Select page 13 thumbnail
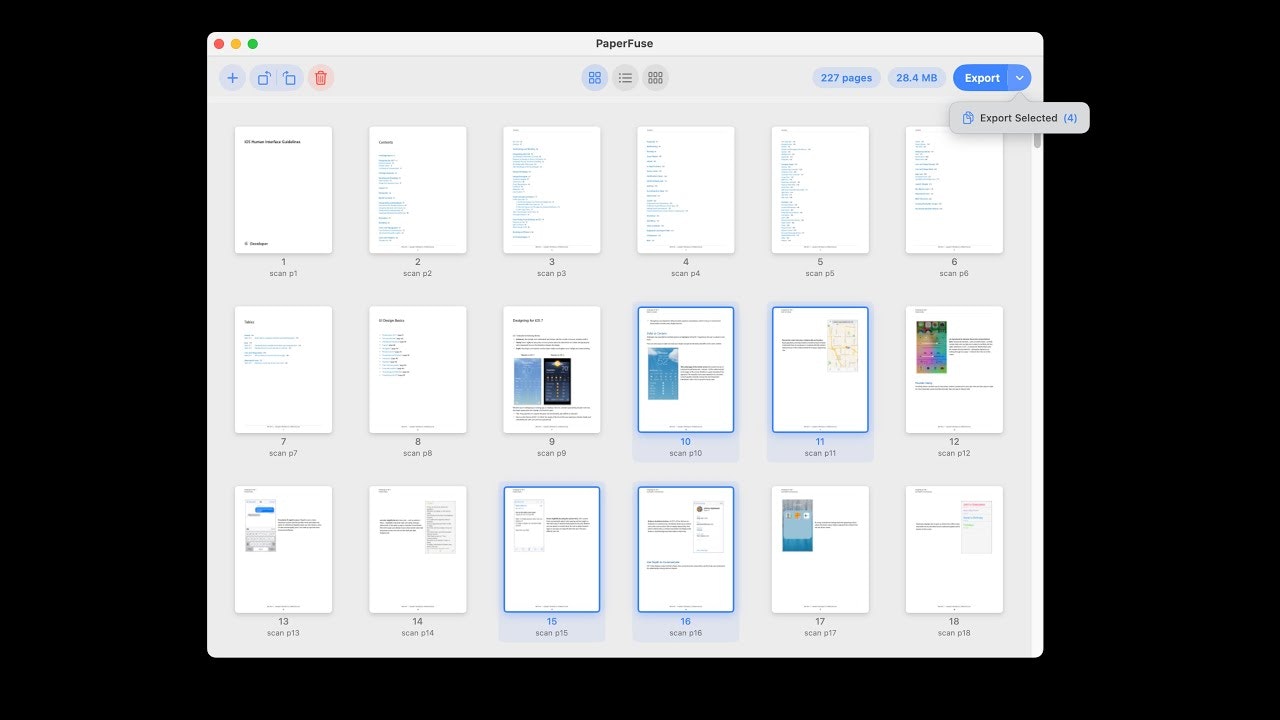 [283, 550]
